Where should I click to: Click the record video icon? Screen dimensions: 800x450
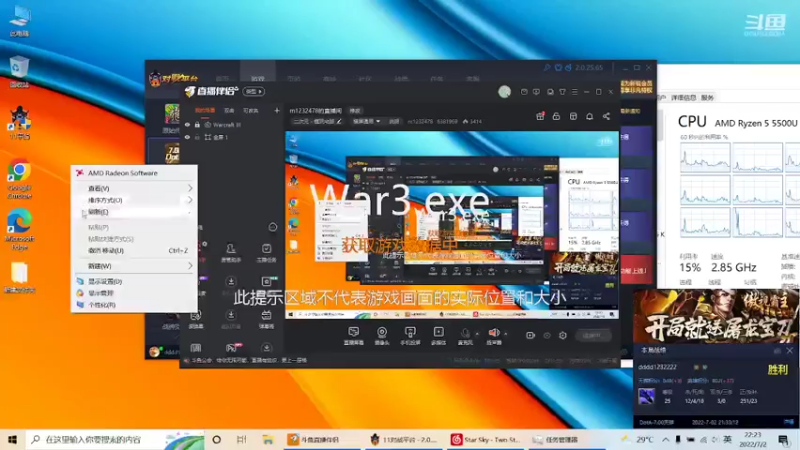(x=531, y=335)
